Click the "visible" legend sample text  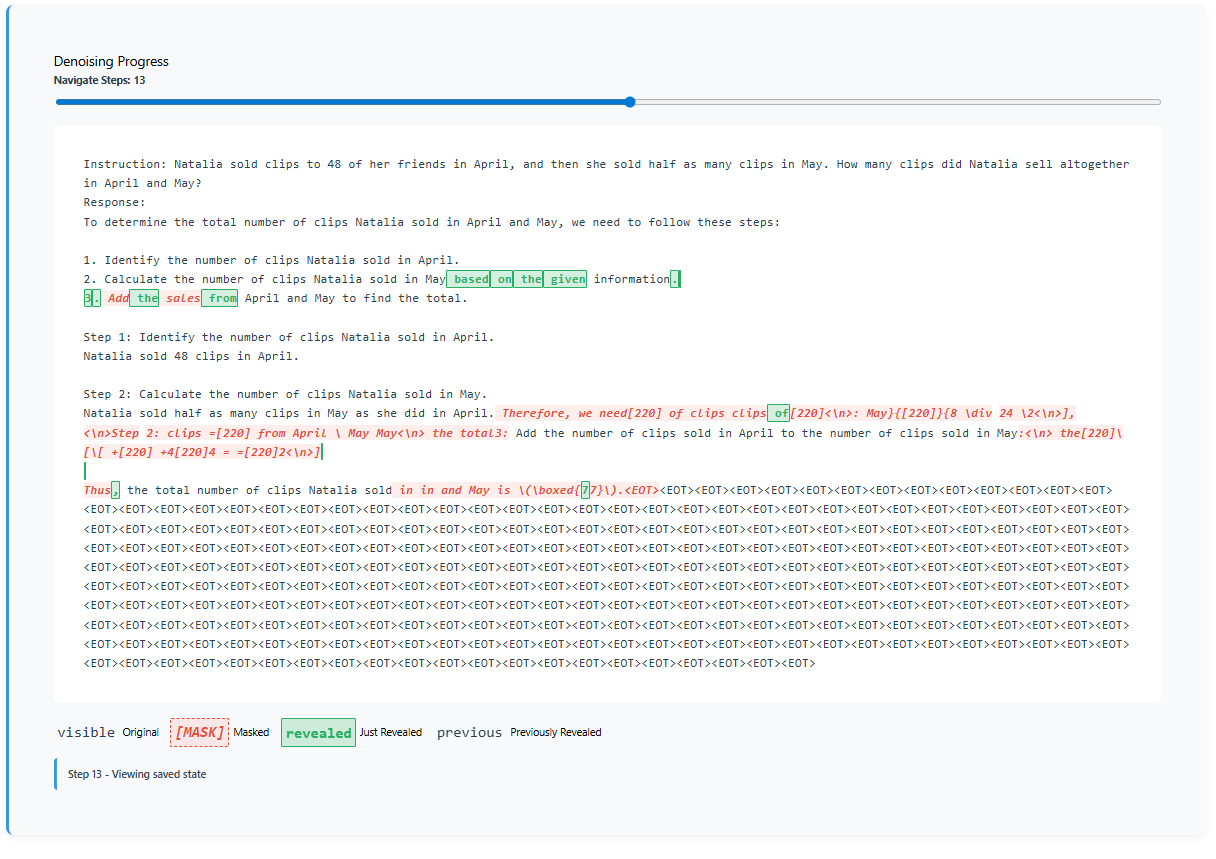point(86,732)
